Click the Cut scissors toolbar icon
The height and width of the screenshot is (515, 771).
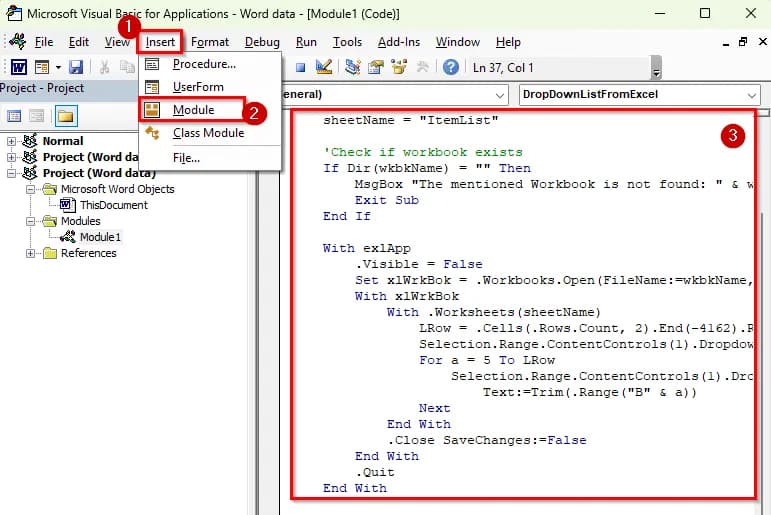104,67
